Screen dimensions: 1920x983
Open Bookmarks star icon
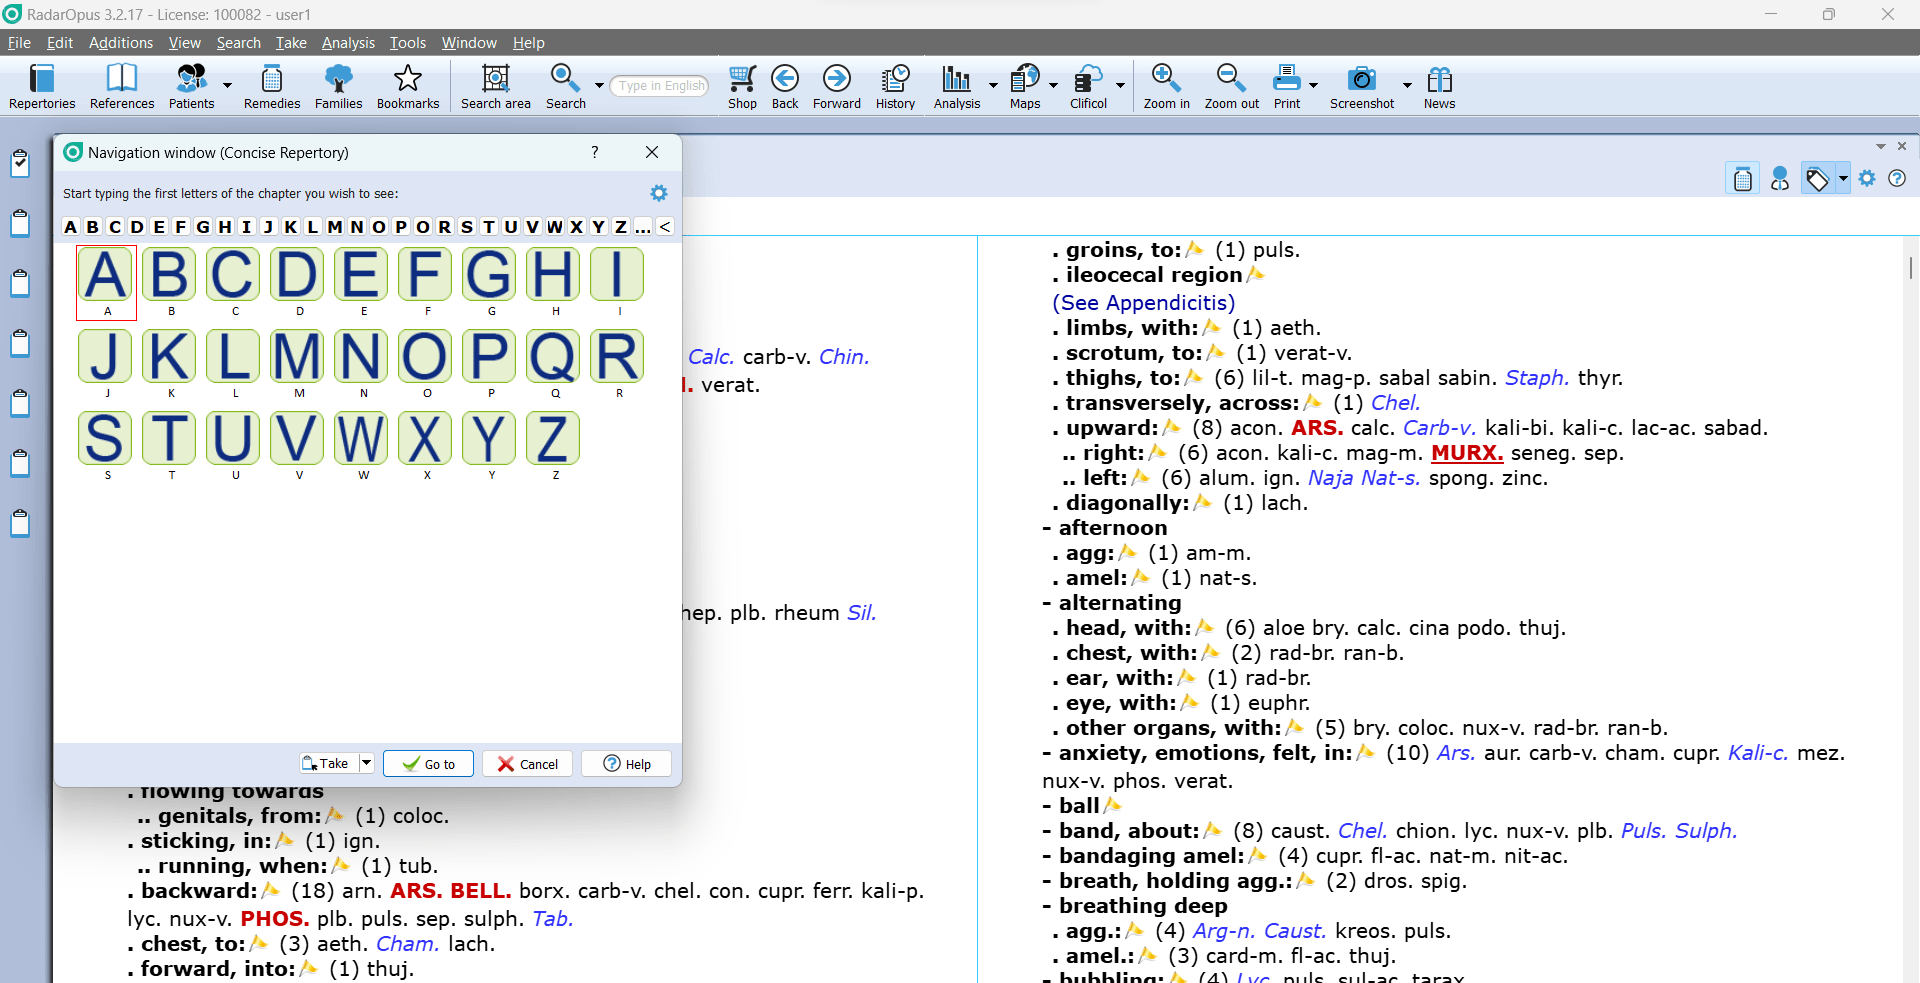pyautogui.click(x=407, y=86)
